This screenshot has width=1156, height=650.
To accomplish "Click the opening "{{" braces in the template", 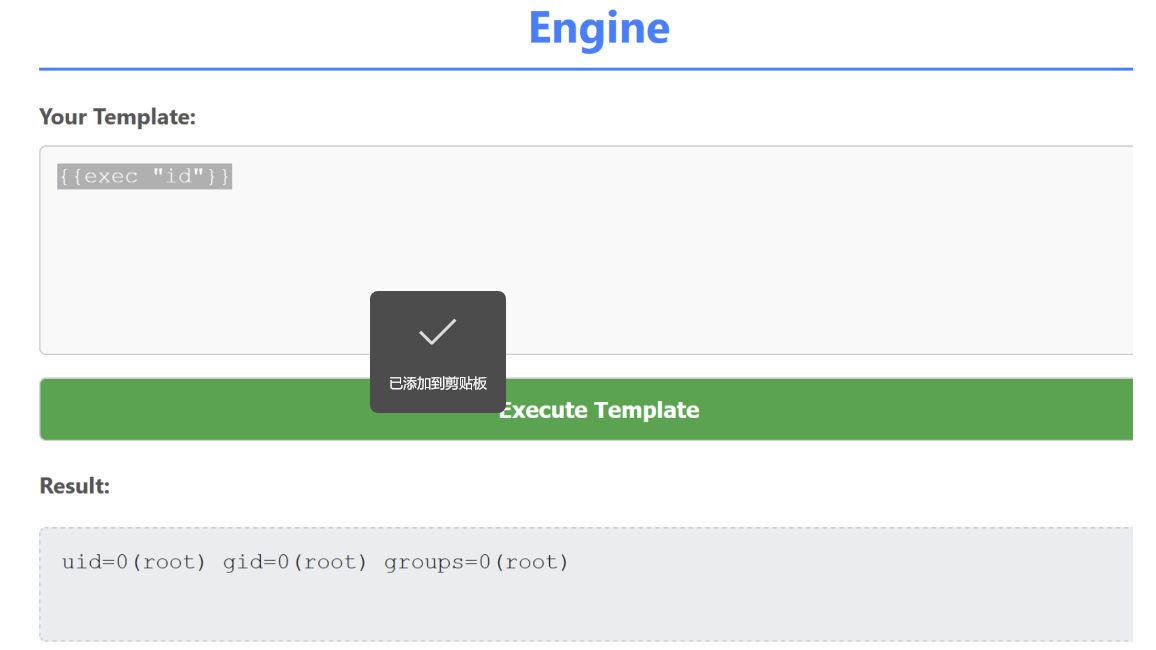I will tap(70, 177).
